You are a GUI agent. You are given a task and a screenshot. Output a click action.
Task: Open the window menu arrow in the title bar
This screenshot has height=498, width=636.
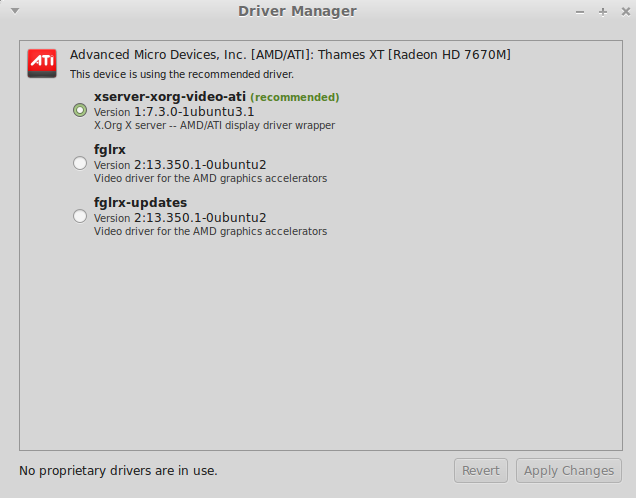click(15, 11)
